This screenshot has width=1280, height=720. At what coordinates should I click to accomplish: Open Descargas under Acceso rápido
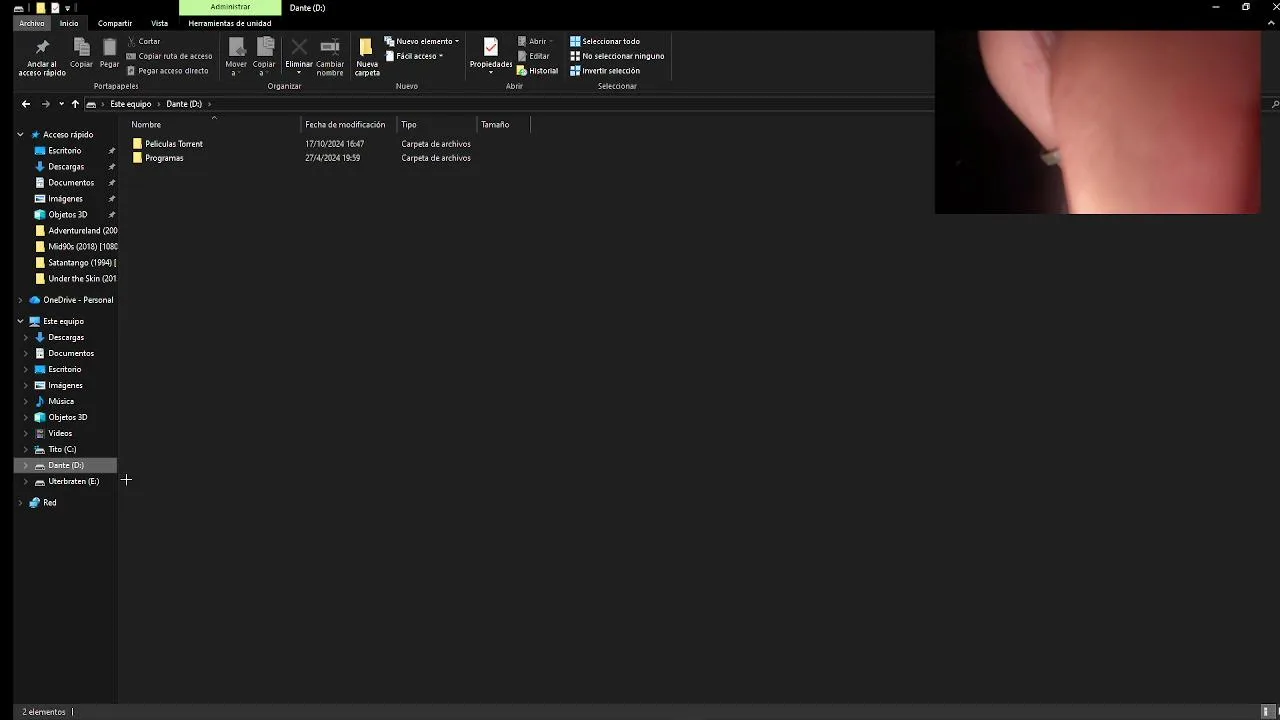click(66, 167)
